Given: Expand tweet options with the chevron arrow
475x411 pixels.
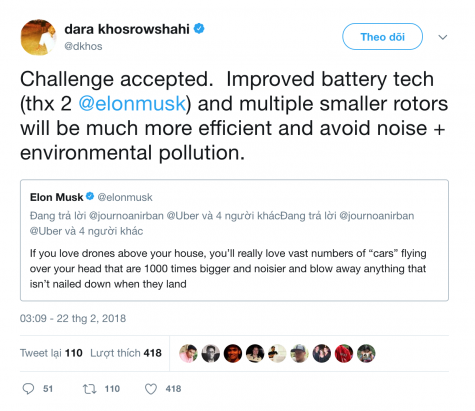Looking at the screenshot, I should pos(443,37).
